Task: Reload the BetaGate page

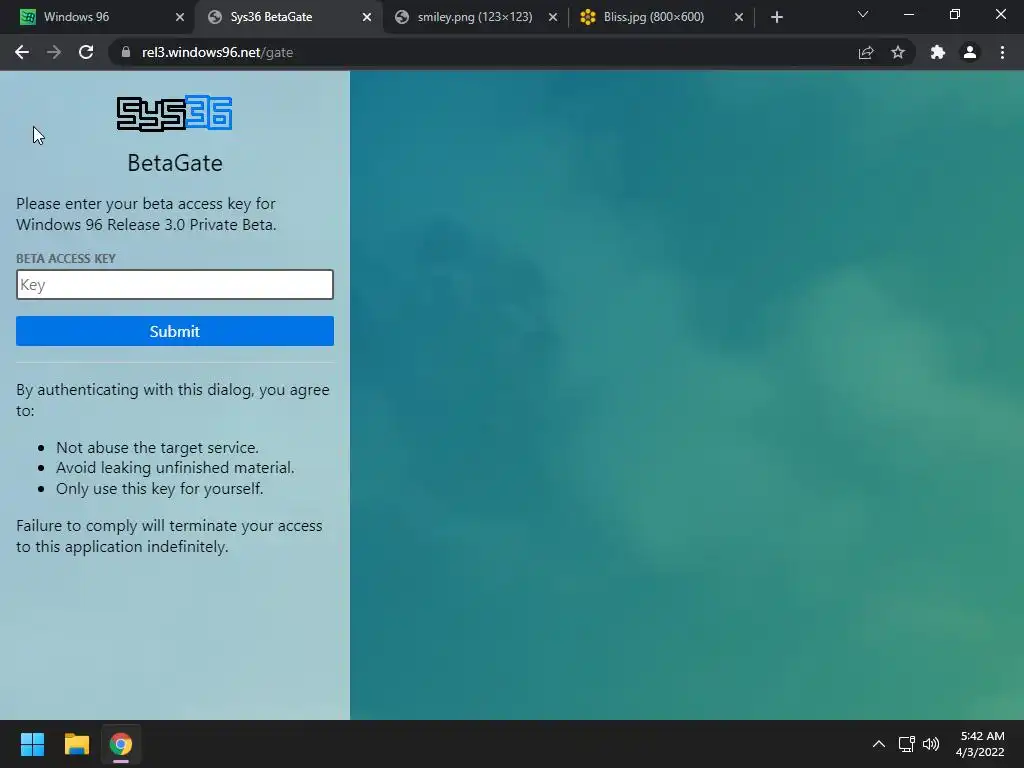Action: click(86, 52)
